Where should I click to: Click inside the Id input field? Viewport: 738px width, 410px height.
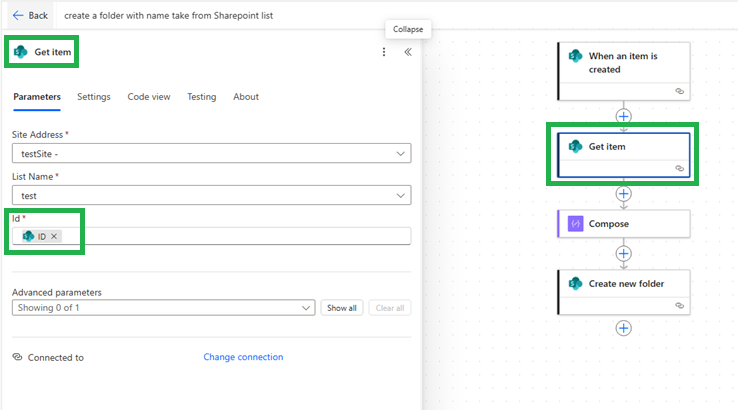(x=211, y=236)
